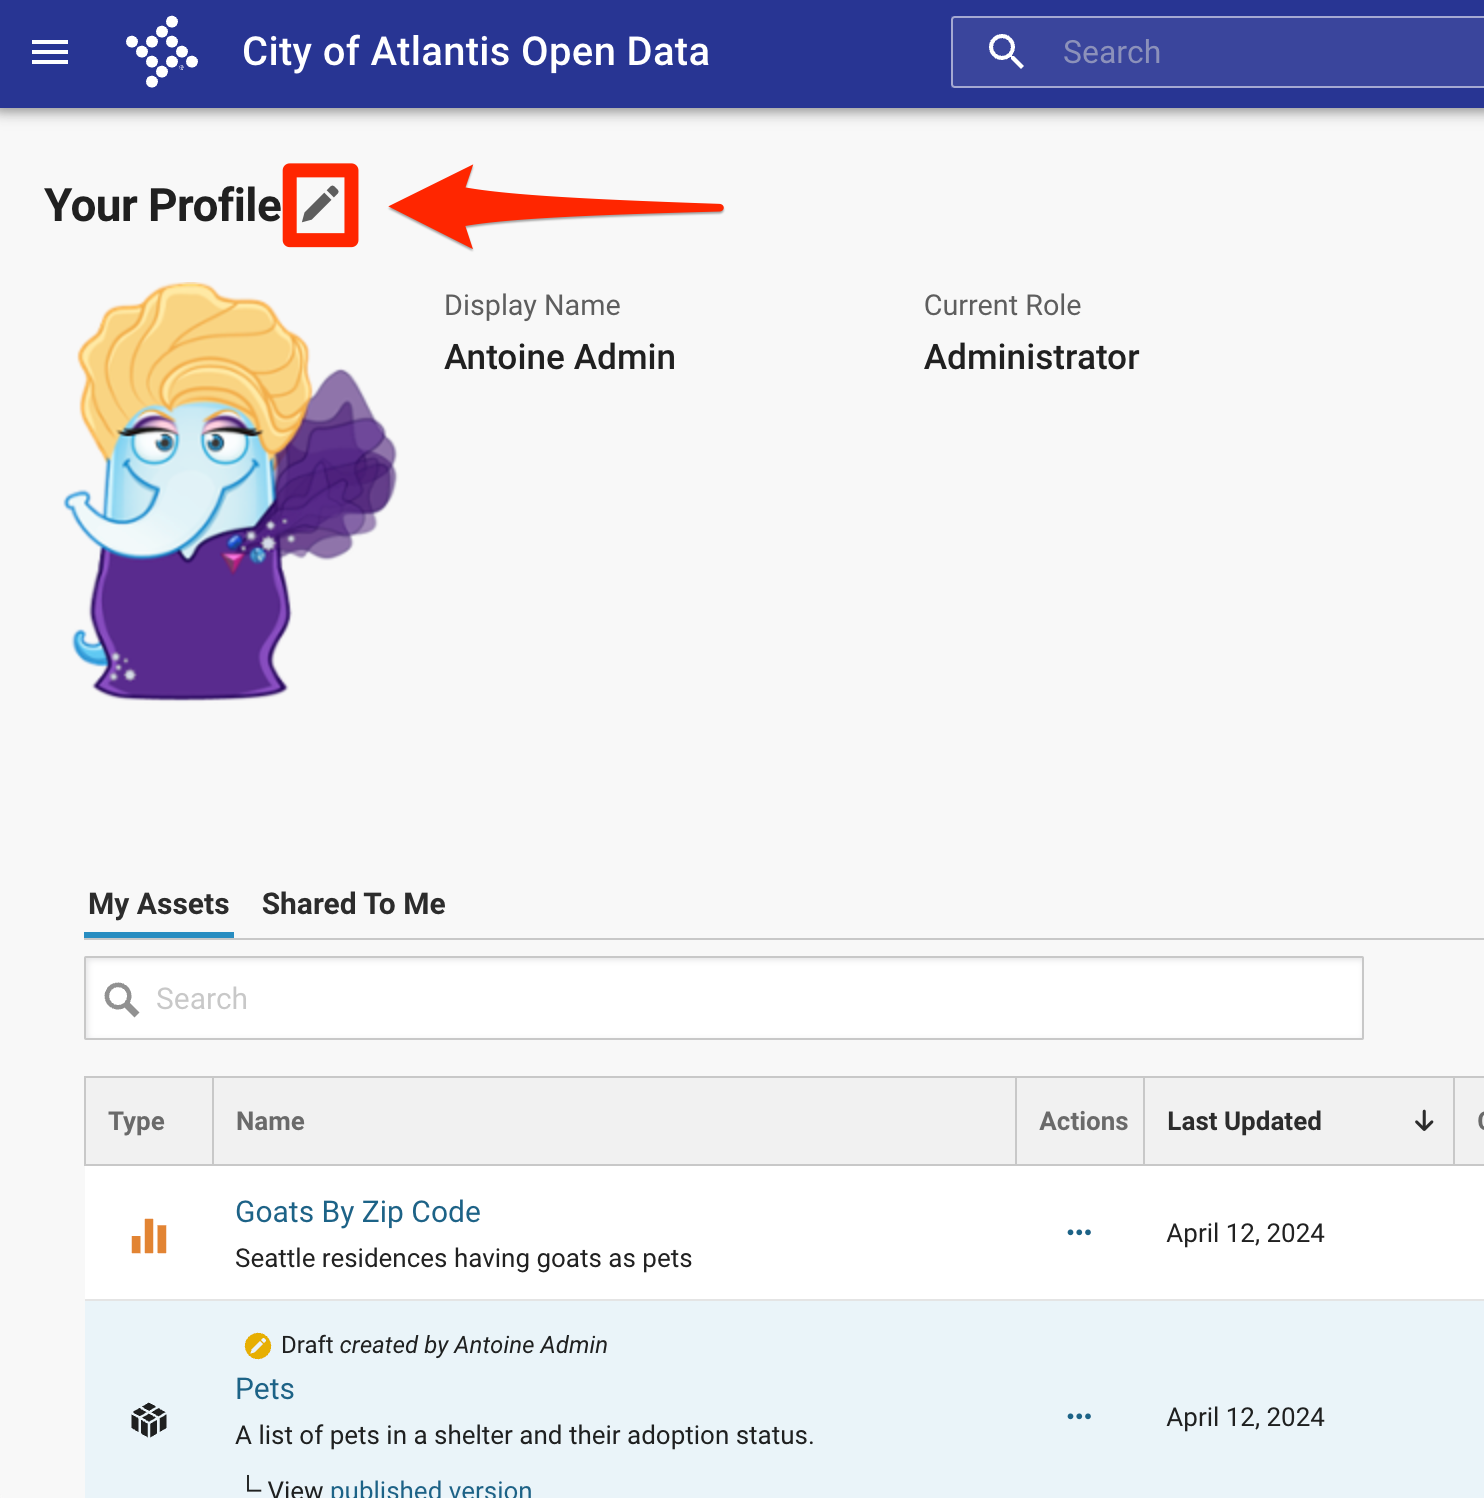Toggle sort arrow on Last Updated column

(1424, 1122)
